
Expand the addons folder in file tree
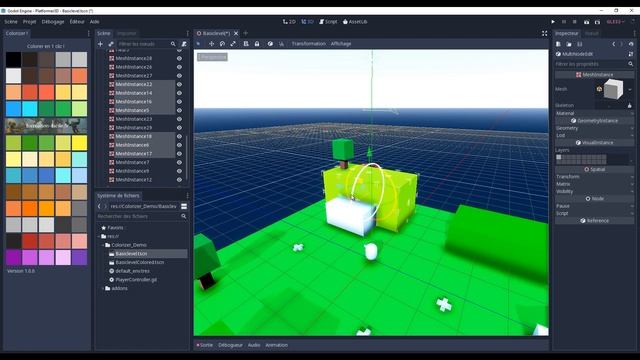coord(102,289)
